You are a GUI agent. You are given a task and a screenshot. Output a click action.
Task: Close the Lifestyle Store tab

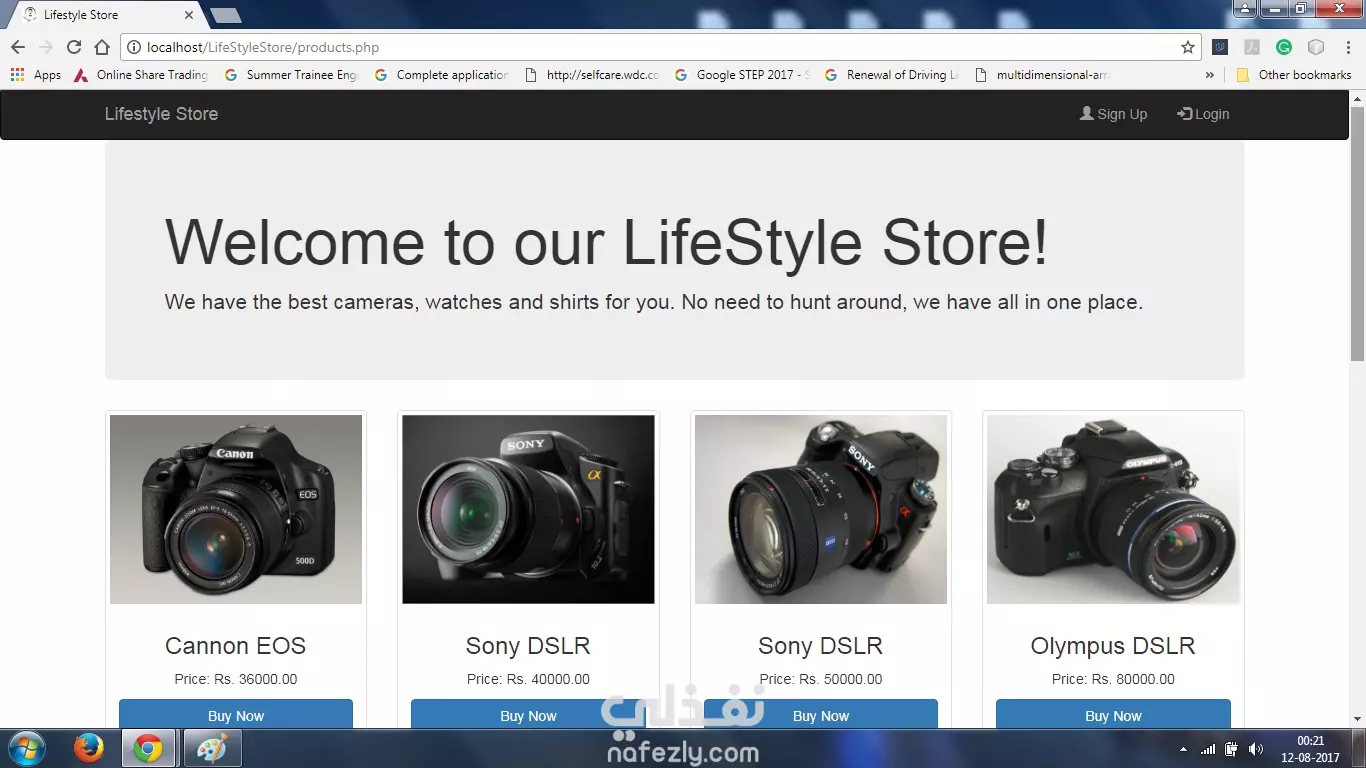click(190, 15)
